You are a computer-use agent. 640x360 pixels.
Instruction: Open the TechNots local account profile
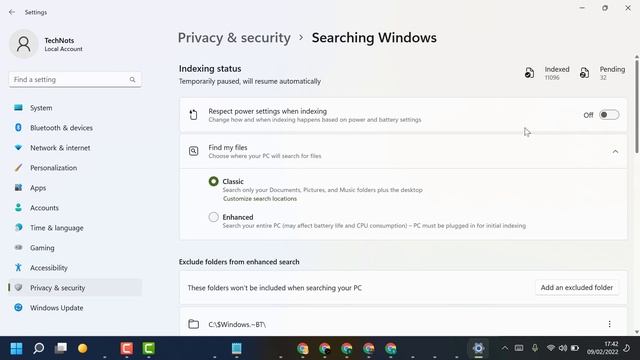click(46, 44)
